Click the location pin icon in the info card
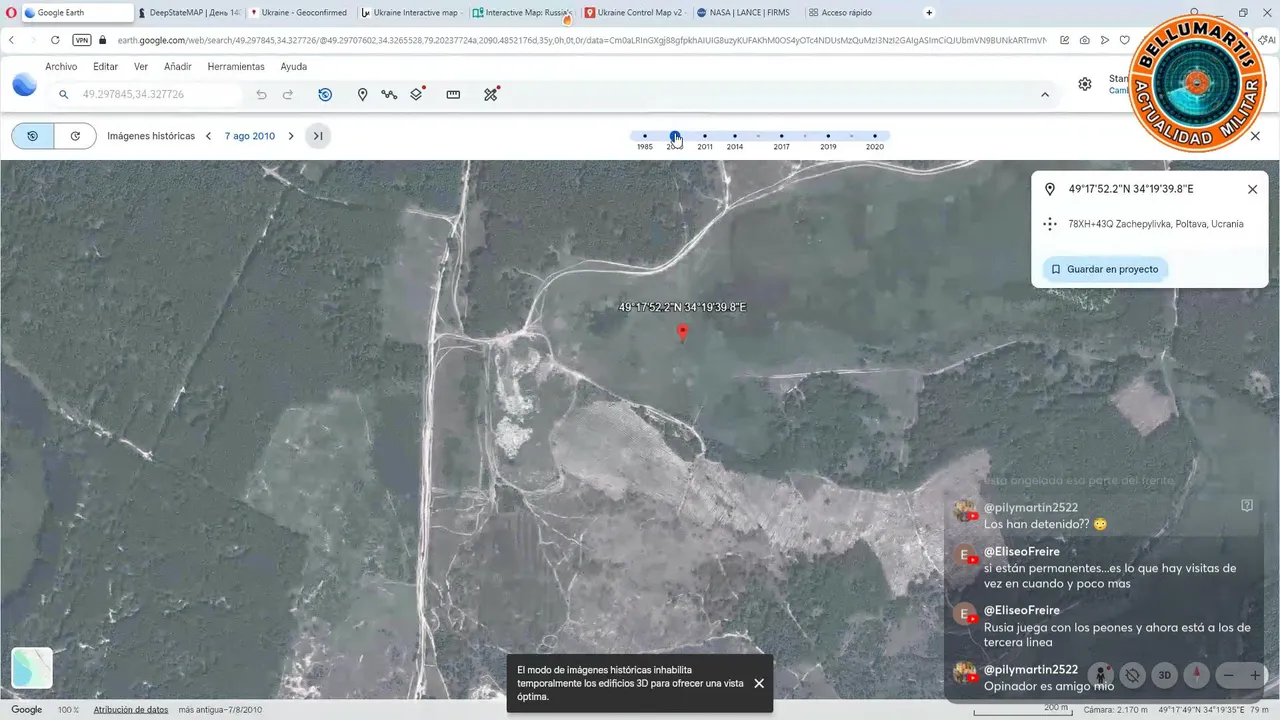The image size is (1280, 720). click(1050, 189)
